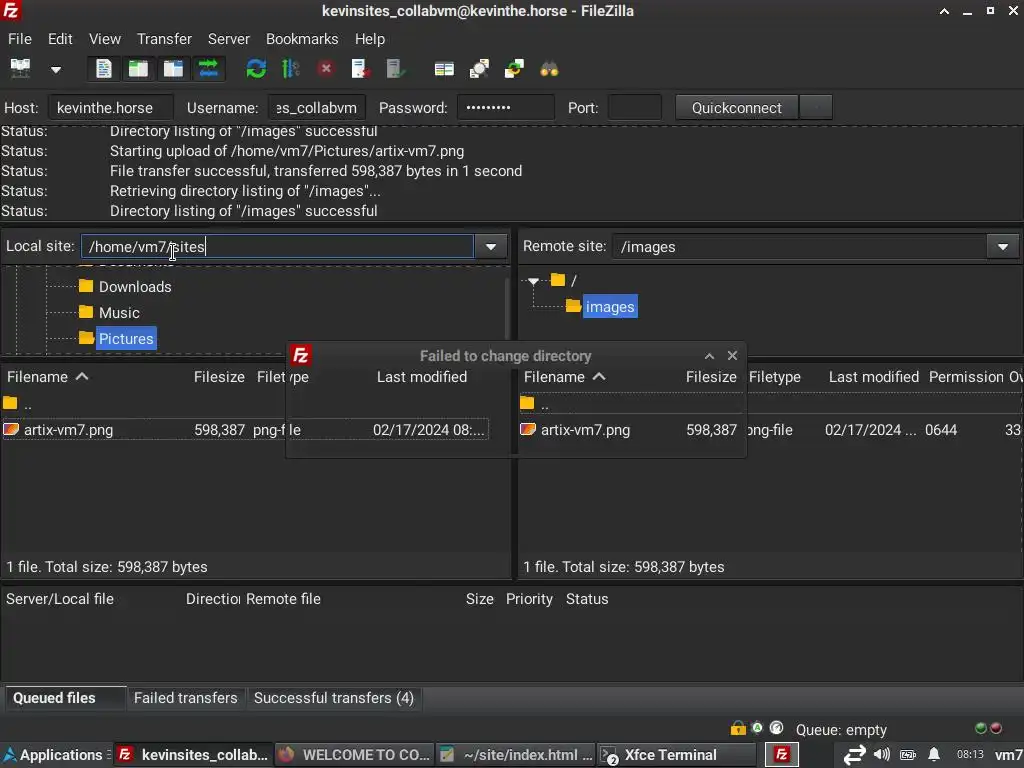Open the Edit menu
The width and height of the screenshot is (1024, 768).
pyautogui.click(x=60, y=39)
